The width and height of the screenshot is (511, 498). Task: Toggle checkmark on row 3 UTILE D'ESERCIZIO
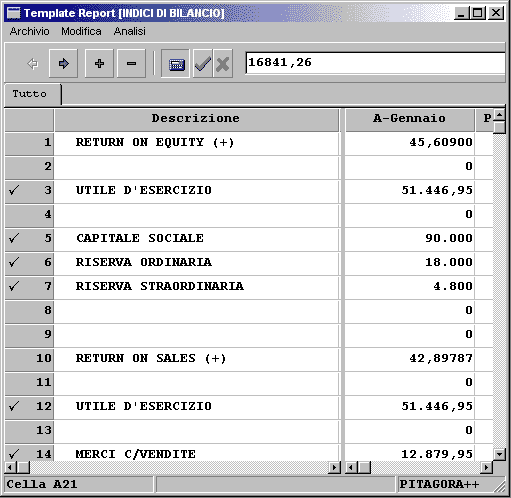coord(14,190)
